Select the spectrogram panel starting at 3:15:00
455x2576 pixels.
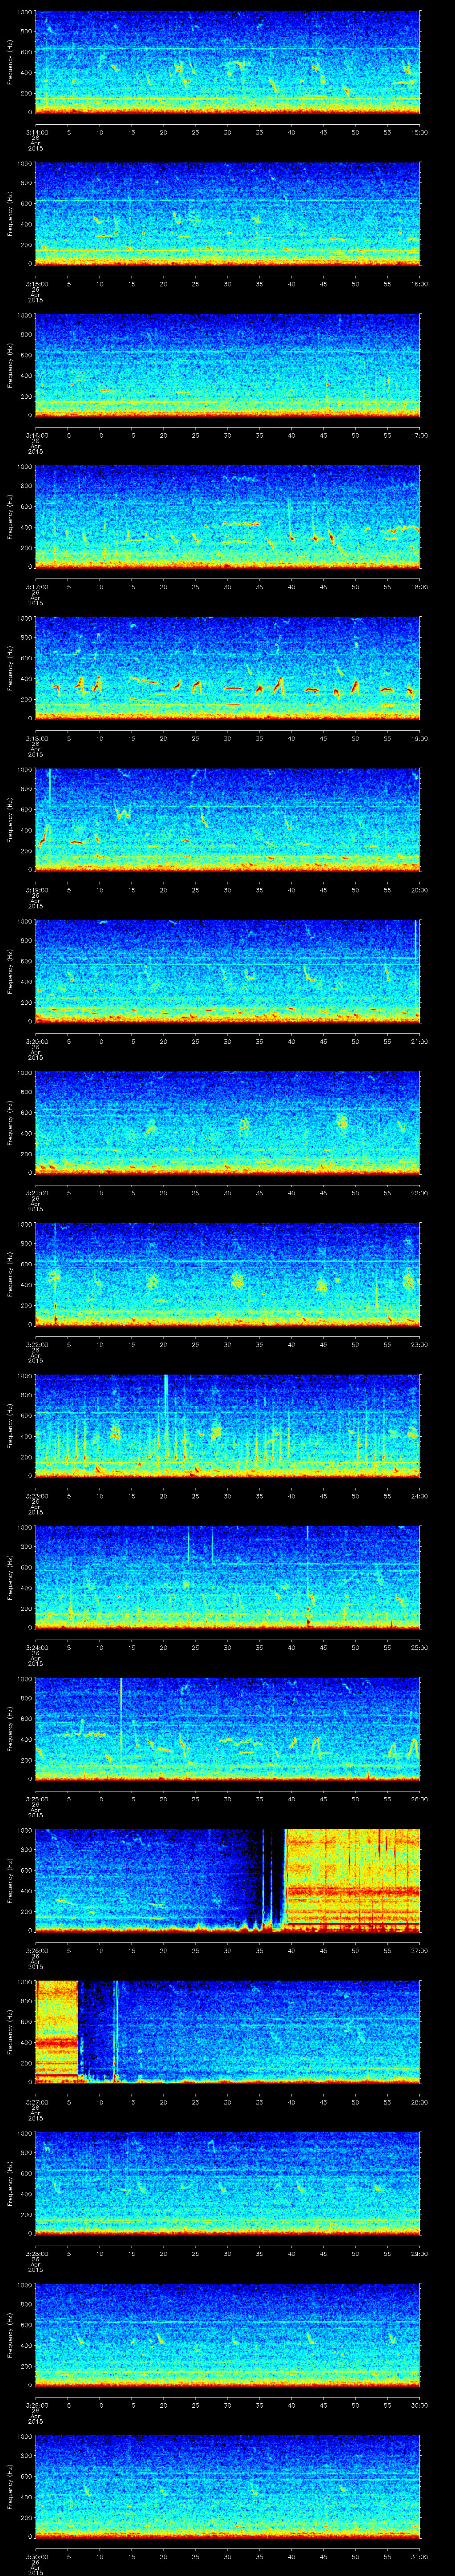(227, 214)
